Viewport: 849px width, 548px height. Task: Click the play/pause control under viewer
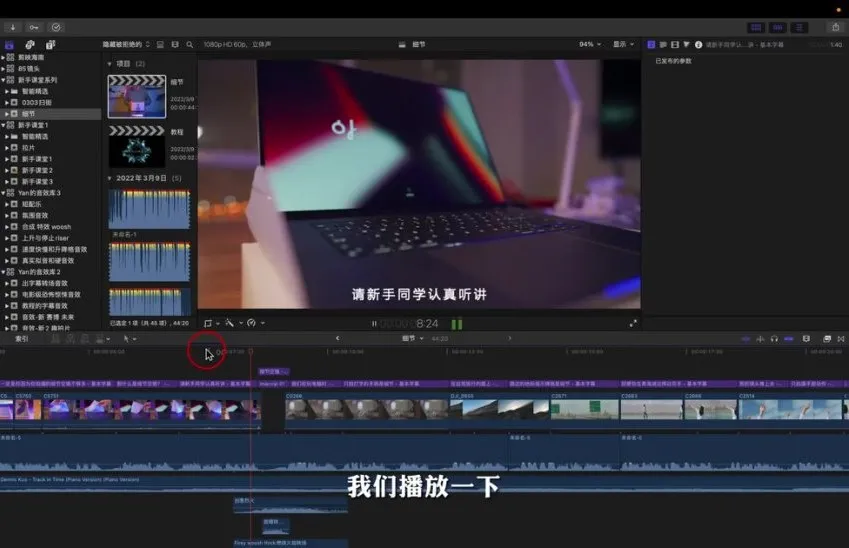[374, 324]
